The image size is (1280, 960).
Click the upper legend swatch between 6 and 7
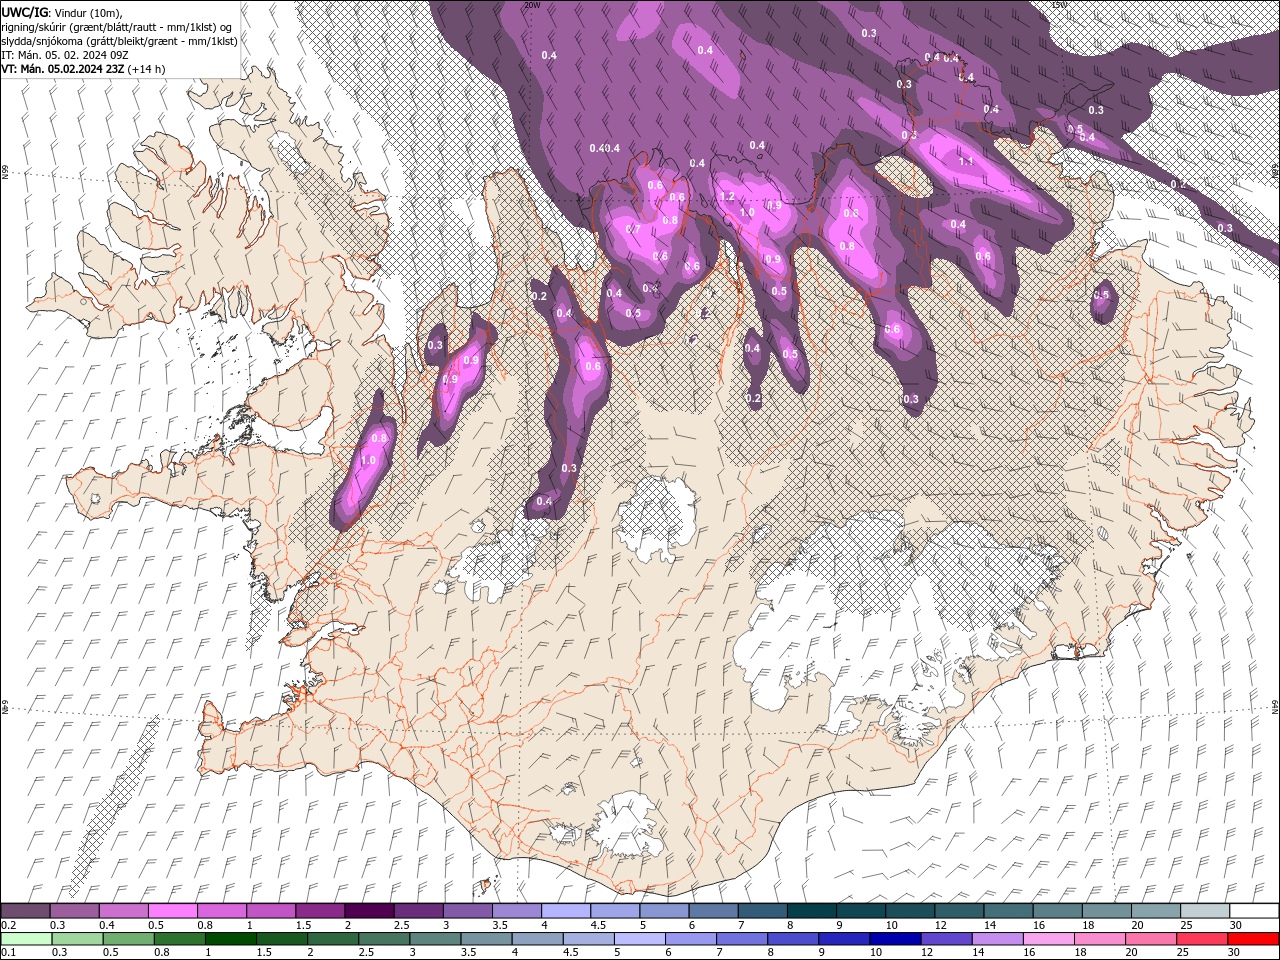coord(712,911)
